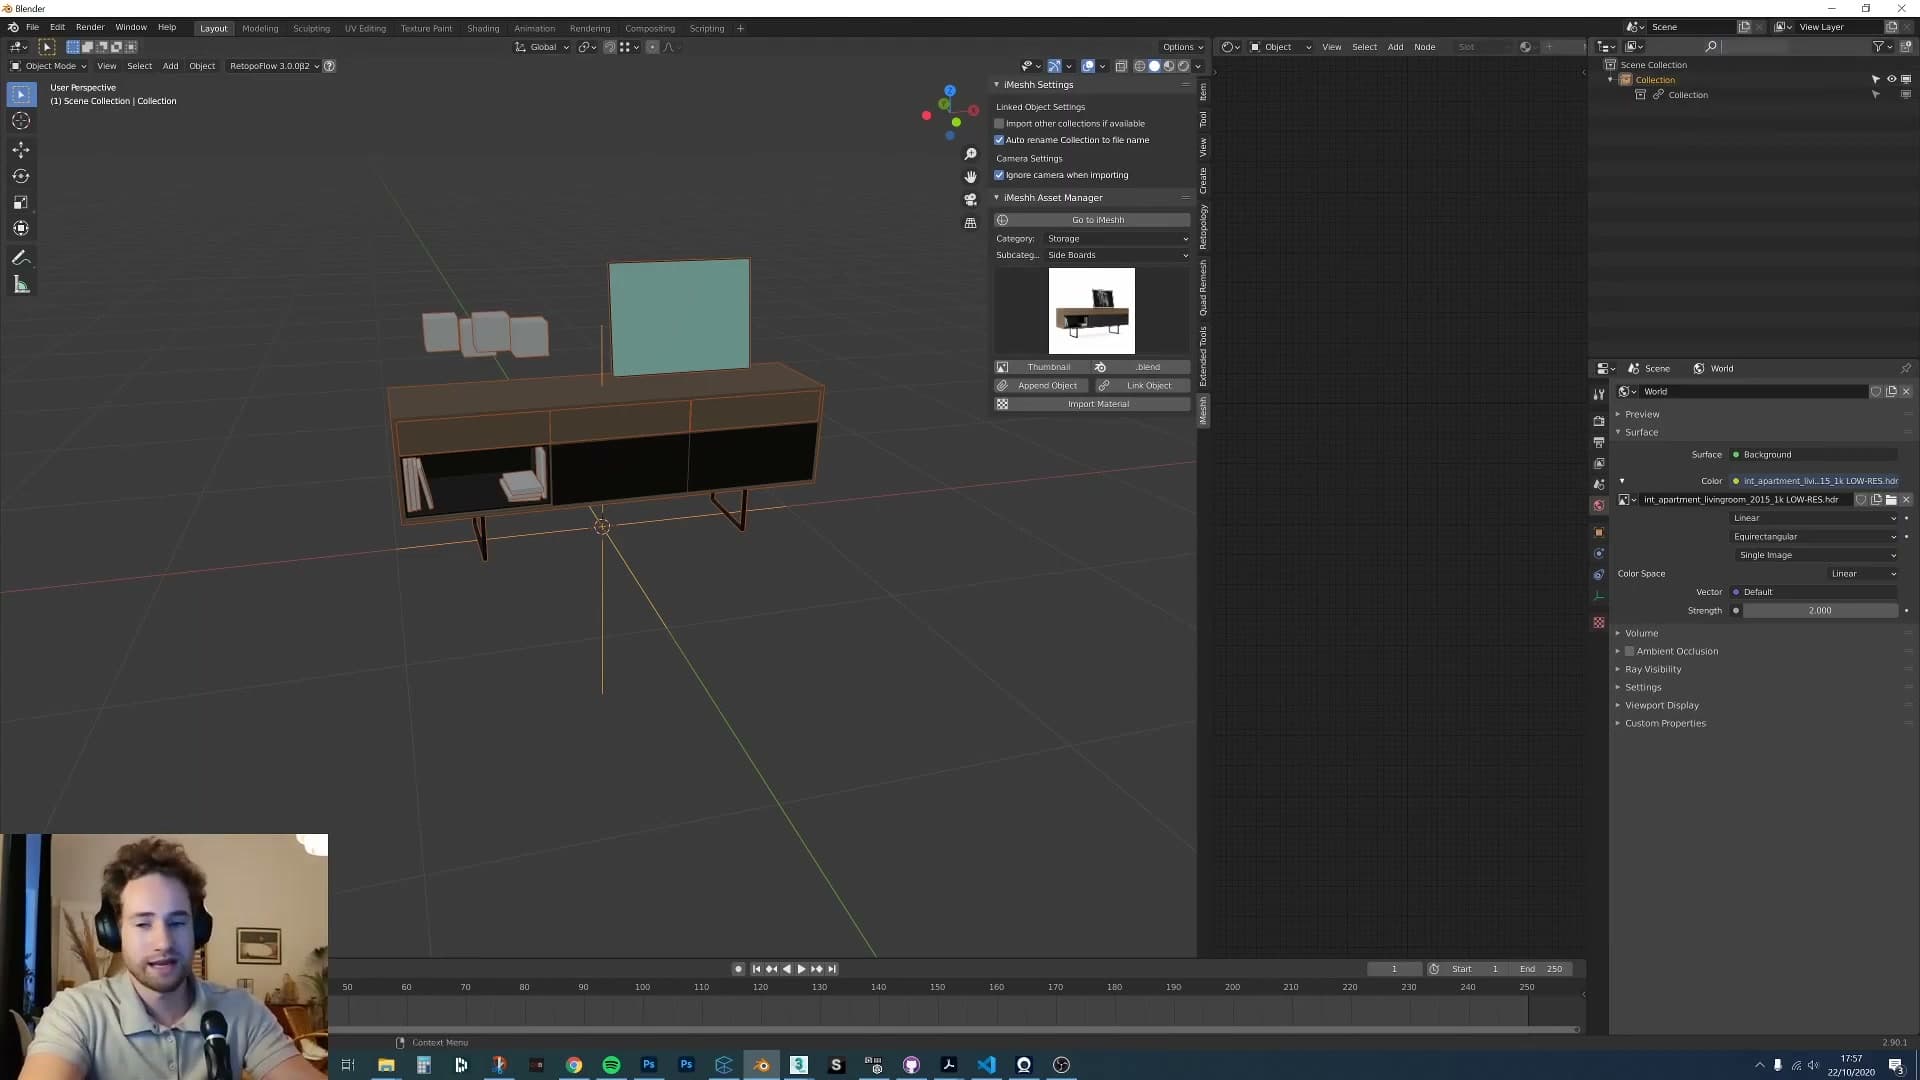Open the File menu
Screen dimensions: 1920x1080
pyautogui.click(x=32, y=27)
